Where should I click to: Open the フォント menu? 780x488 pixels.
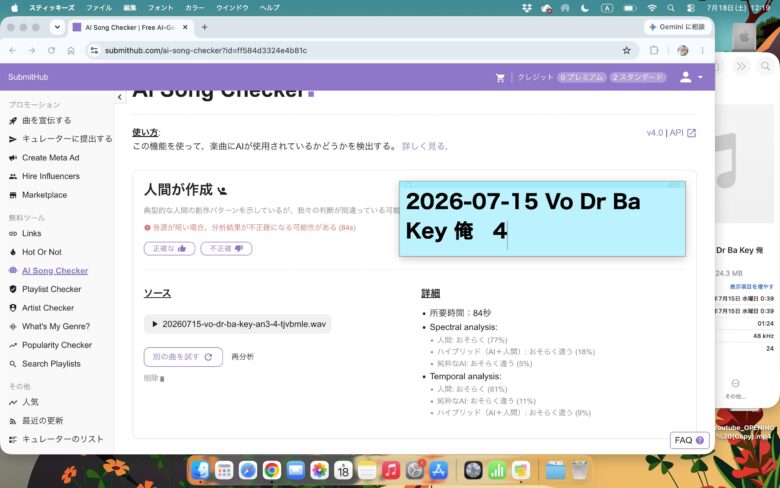(161, 8)
